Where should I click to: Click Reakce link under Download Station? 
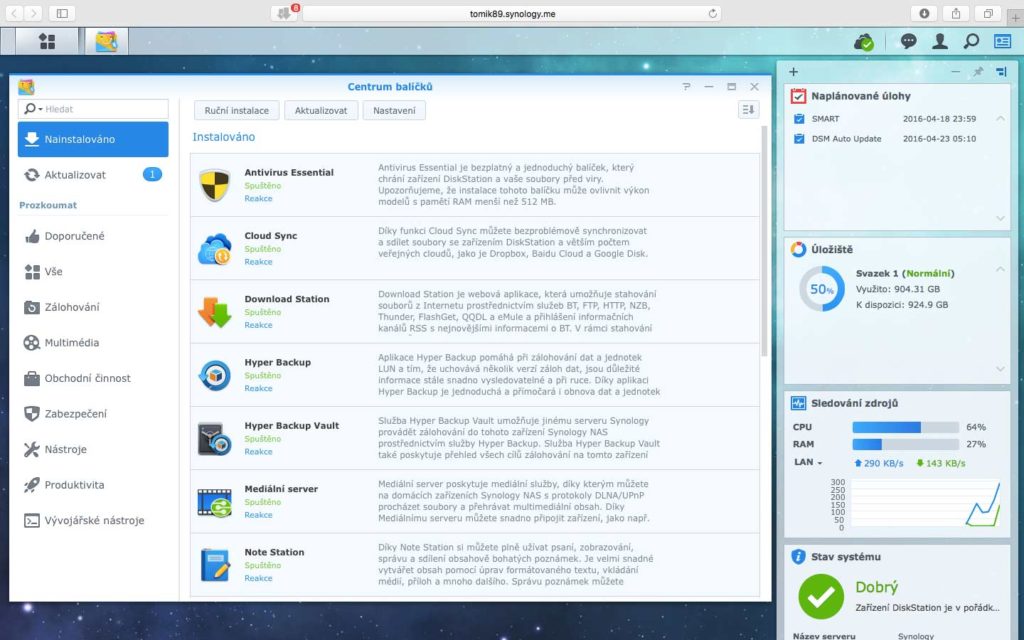[258, 325]
